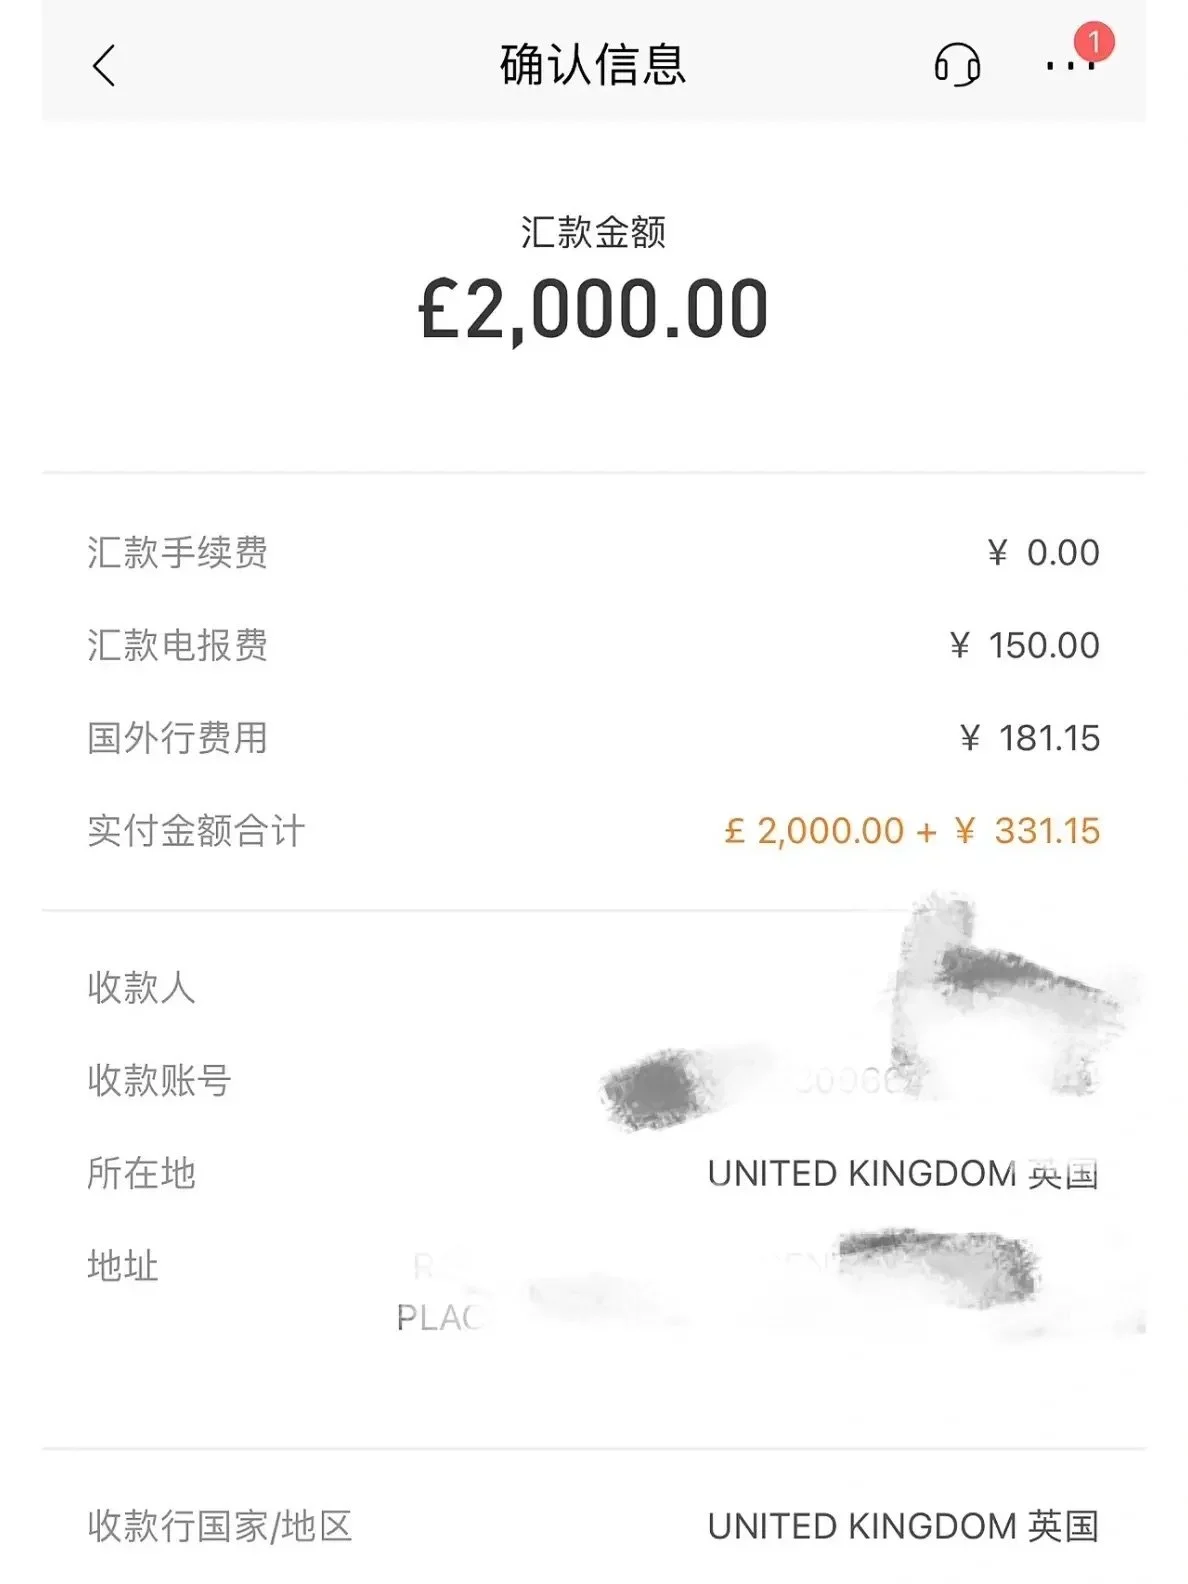Select the 汇款电报费 row
The height and width of the screenshot is (1584, 1188).
pyautogui.click(x=594, y=645)
